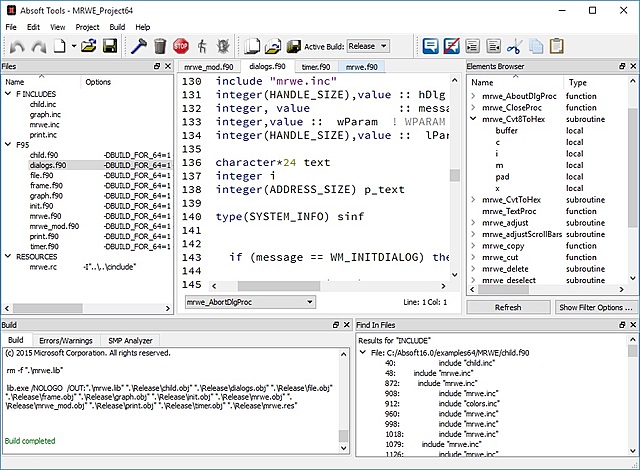Click the open folder icon in toolbar
The height and width of the screenshot is (470, 640).
(x=88, y=46)
